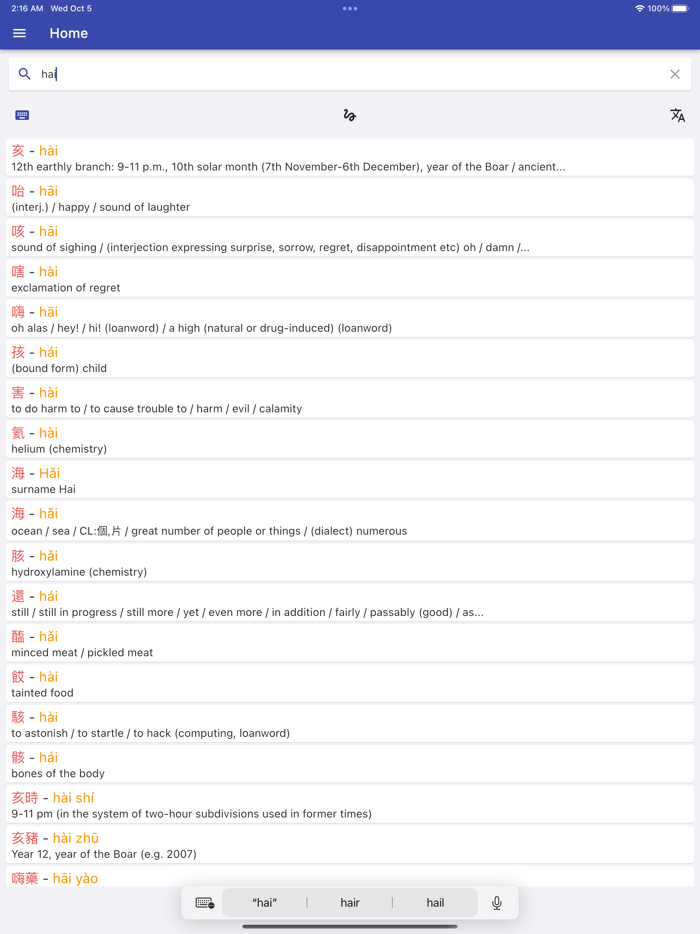Open entry 胲 hydroxylamine (chemistry)
Image resolution: width=700 pixels, height=934 pixels.
coord(350,563)
